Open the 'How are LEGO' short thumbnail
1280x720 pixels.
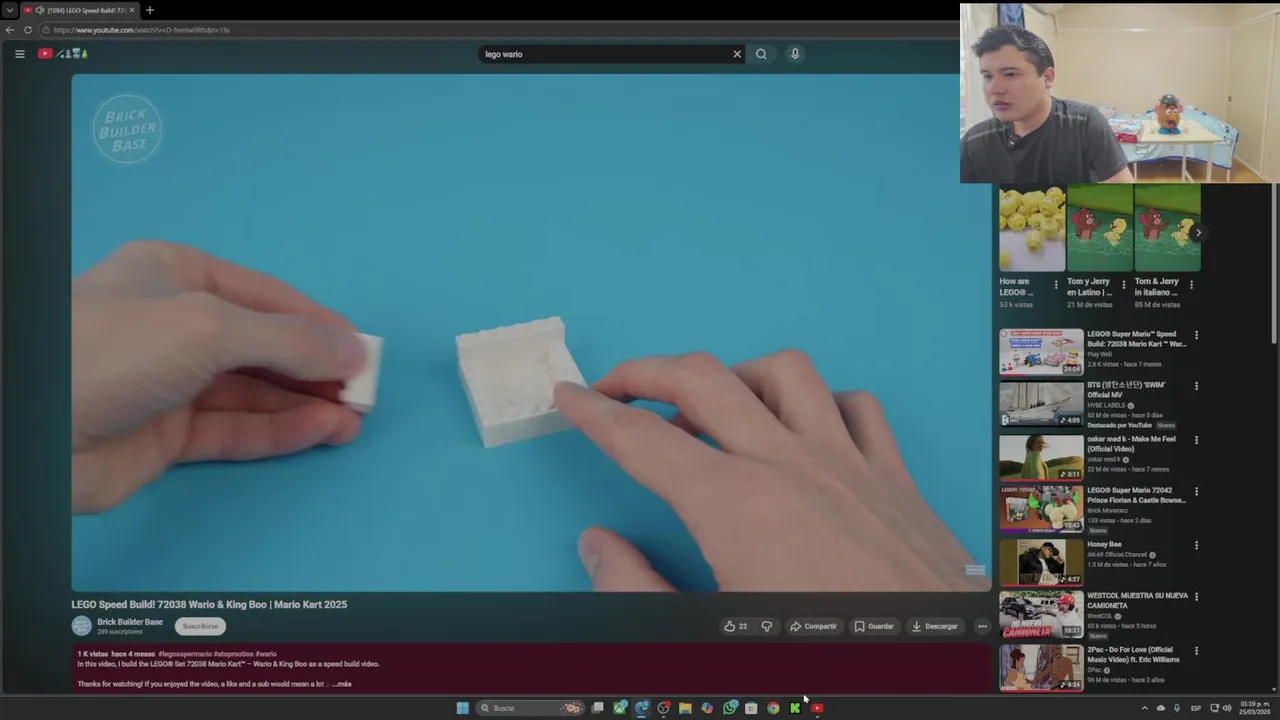click(x=1032, y=227)
